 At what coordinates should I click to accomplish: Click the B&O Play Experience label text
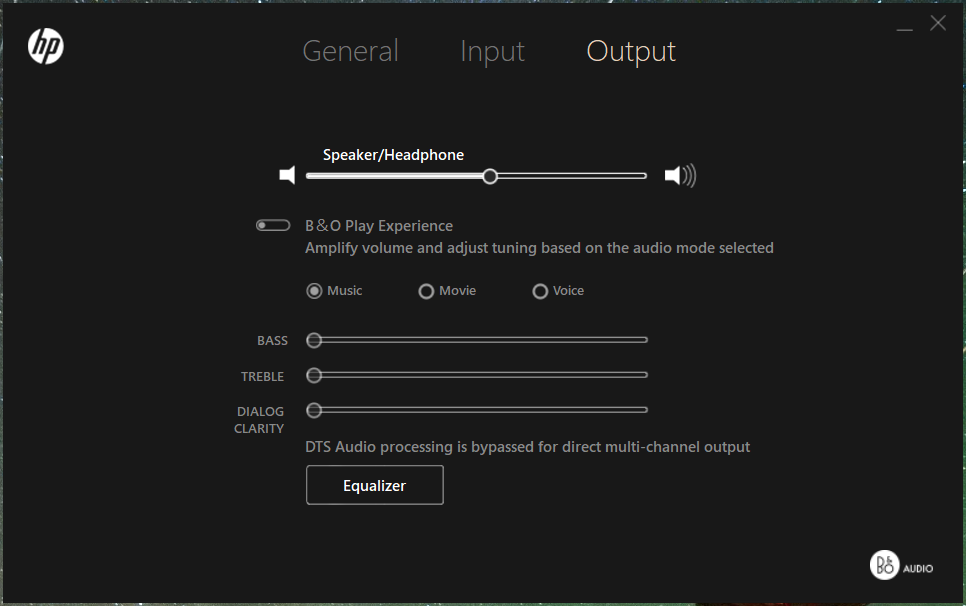[x=379, y=226]
